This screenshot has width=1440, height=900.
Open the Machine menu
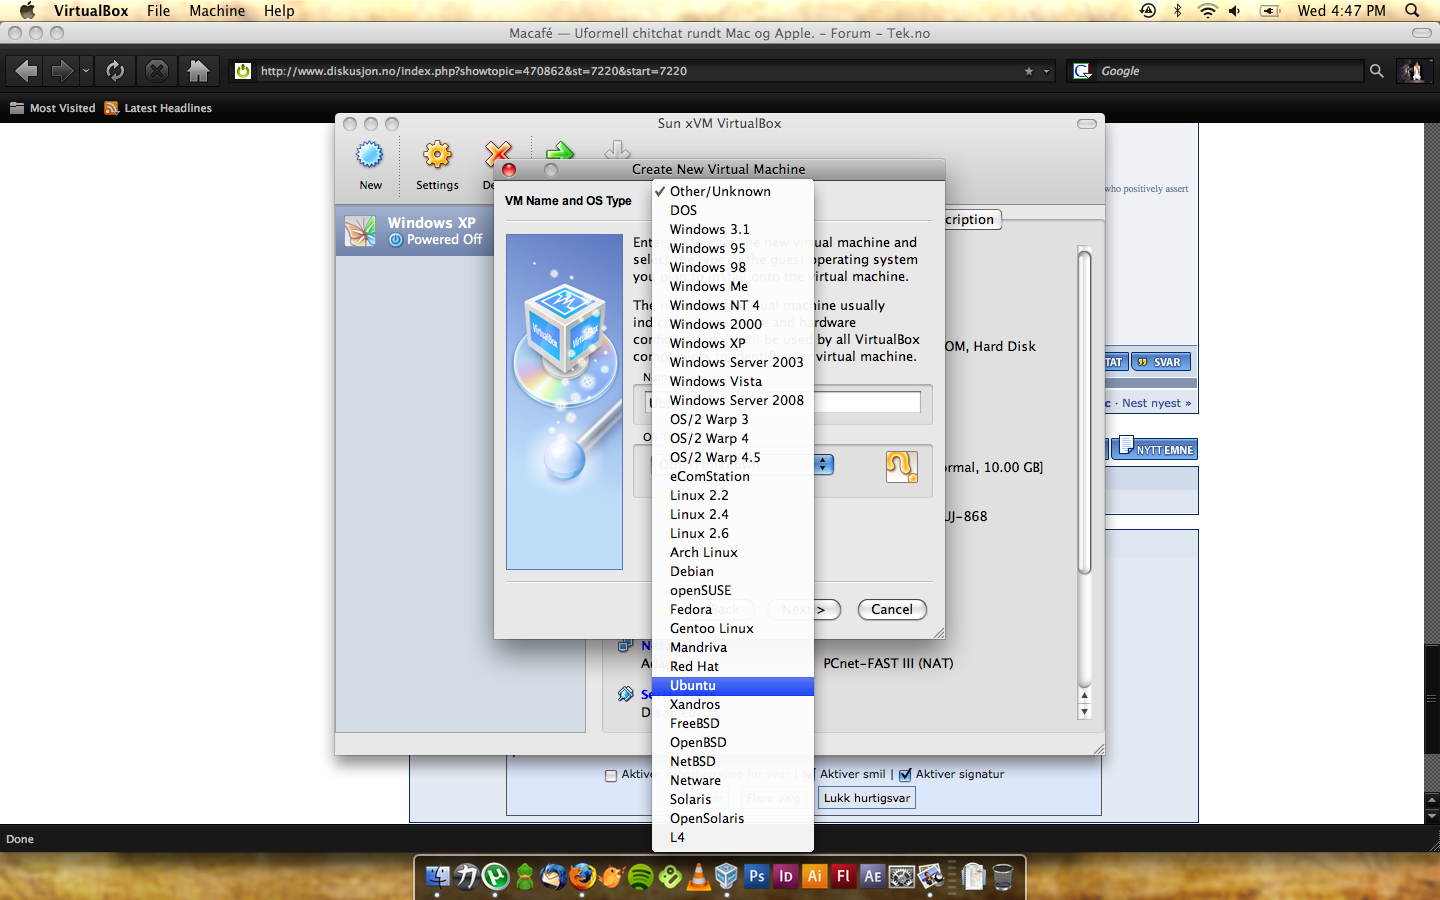tap(217, 11)
